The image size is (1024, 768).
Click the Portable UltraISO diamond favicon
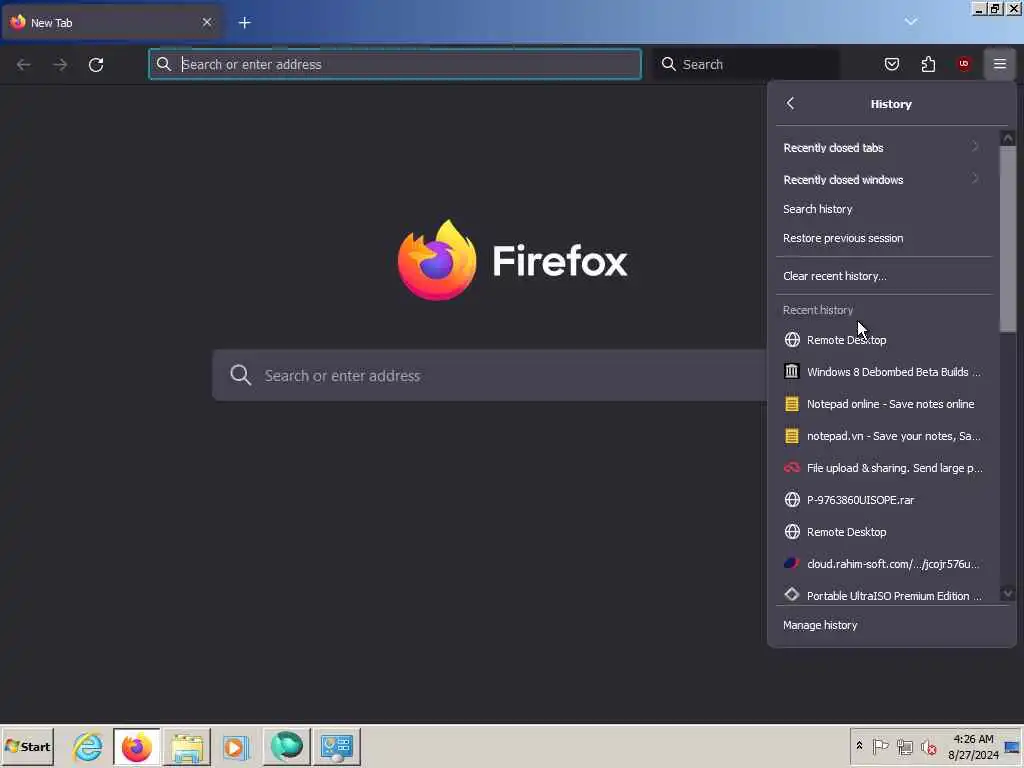(x=792, y=594)
